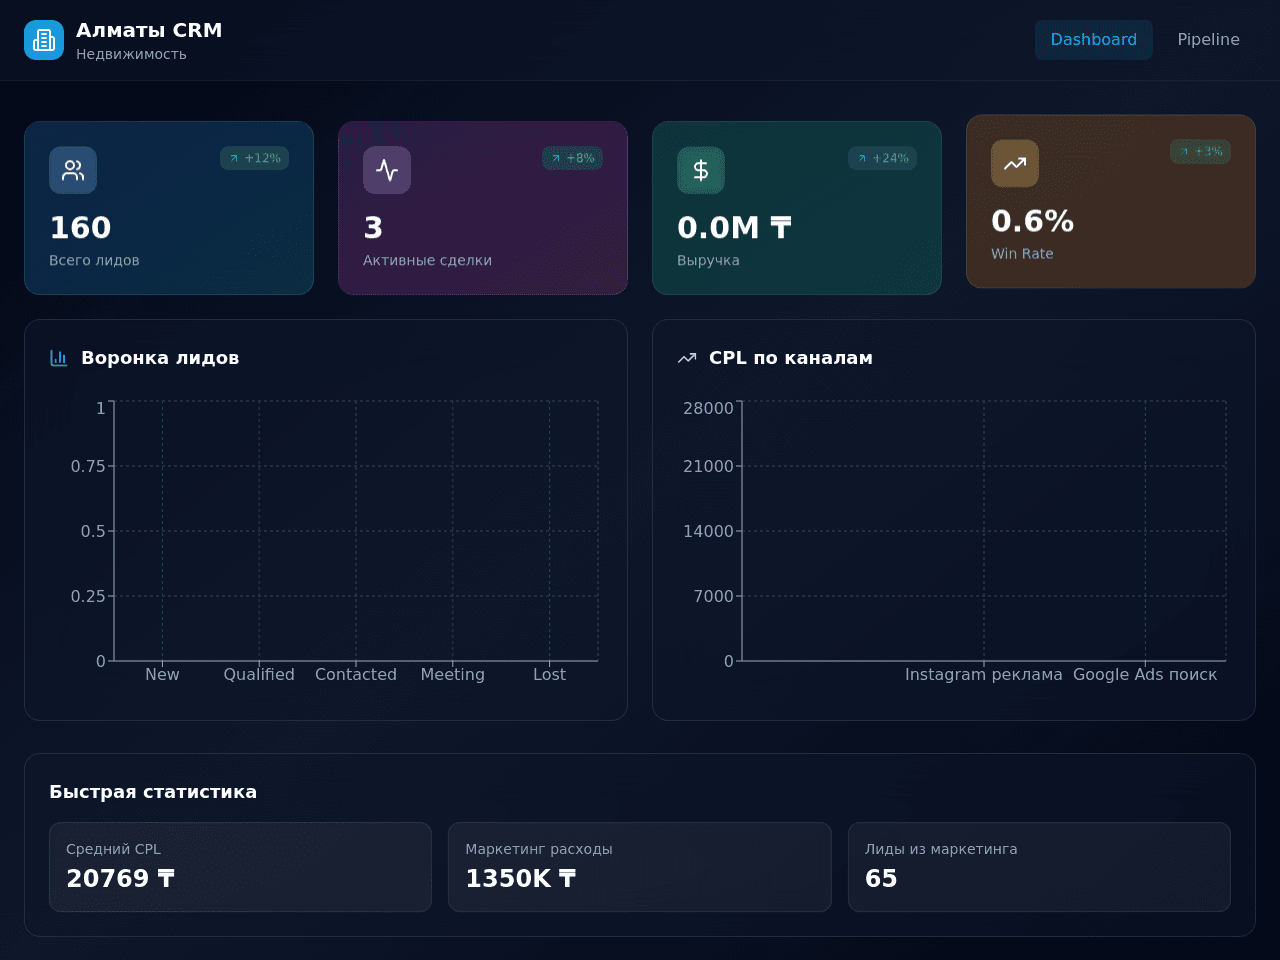
Task: Click the 14000 value on CPL axis
Action: [x=708, y=531]
